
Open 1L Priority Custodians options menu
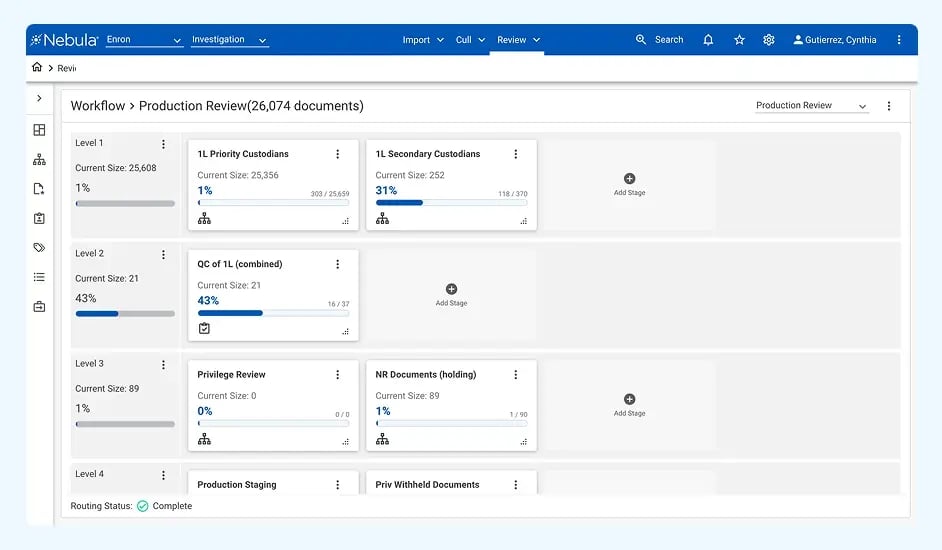(x=337, y=154)
